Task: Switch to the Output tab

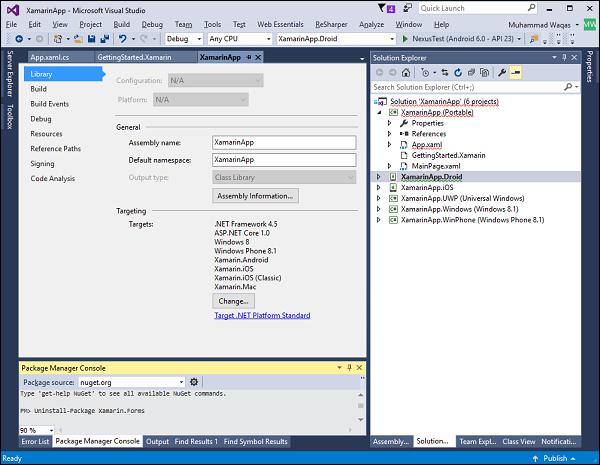Action: [157, 441]
